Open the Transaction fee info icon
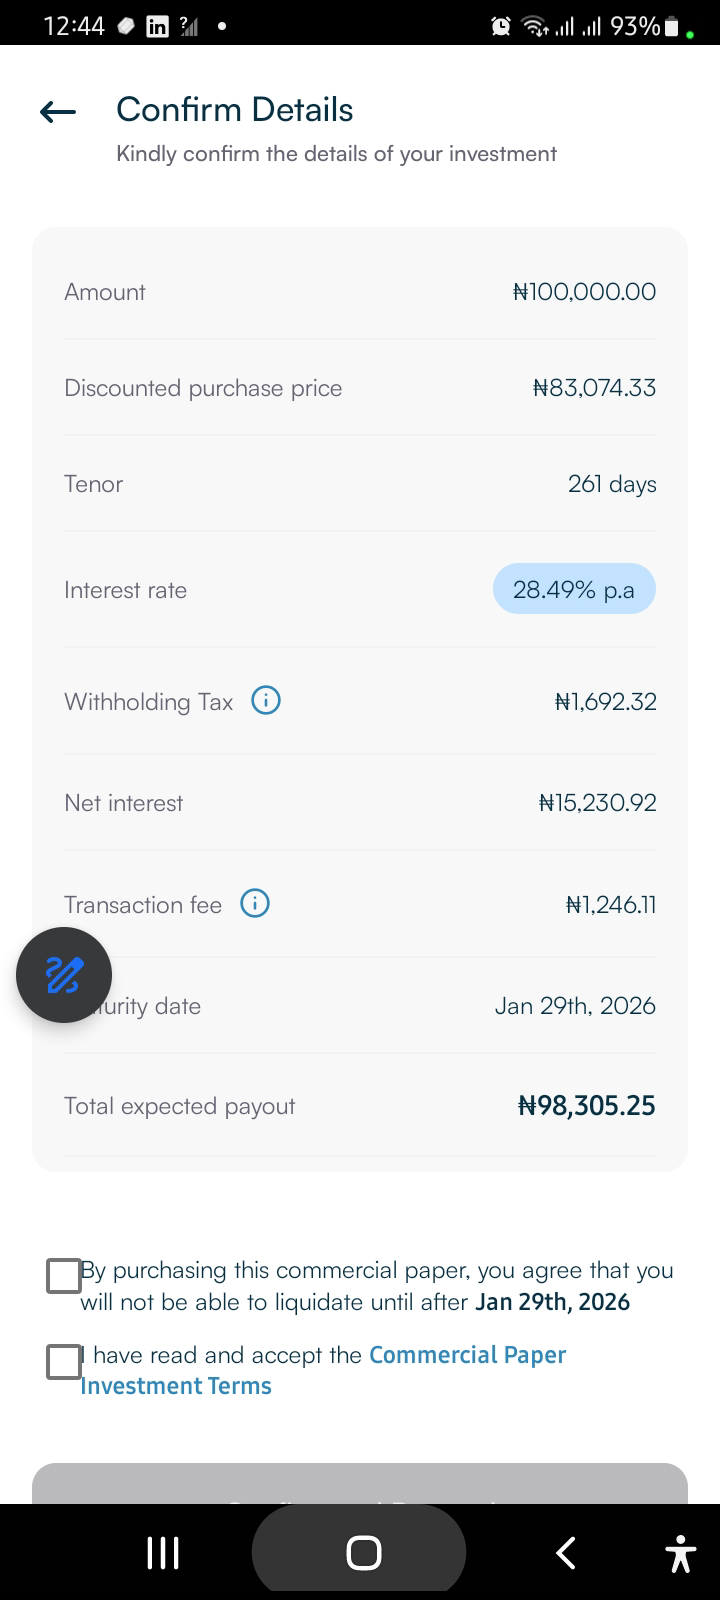Viewport: 720px width, 1600px height. point(255,904)
